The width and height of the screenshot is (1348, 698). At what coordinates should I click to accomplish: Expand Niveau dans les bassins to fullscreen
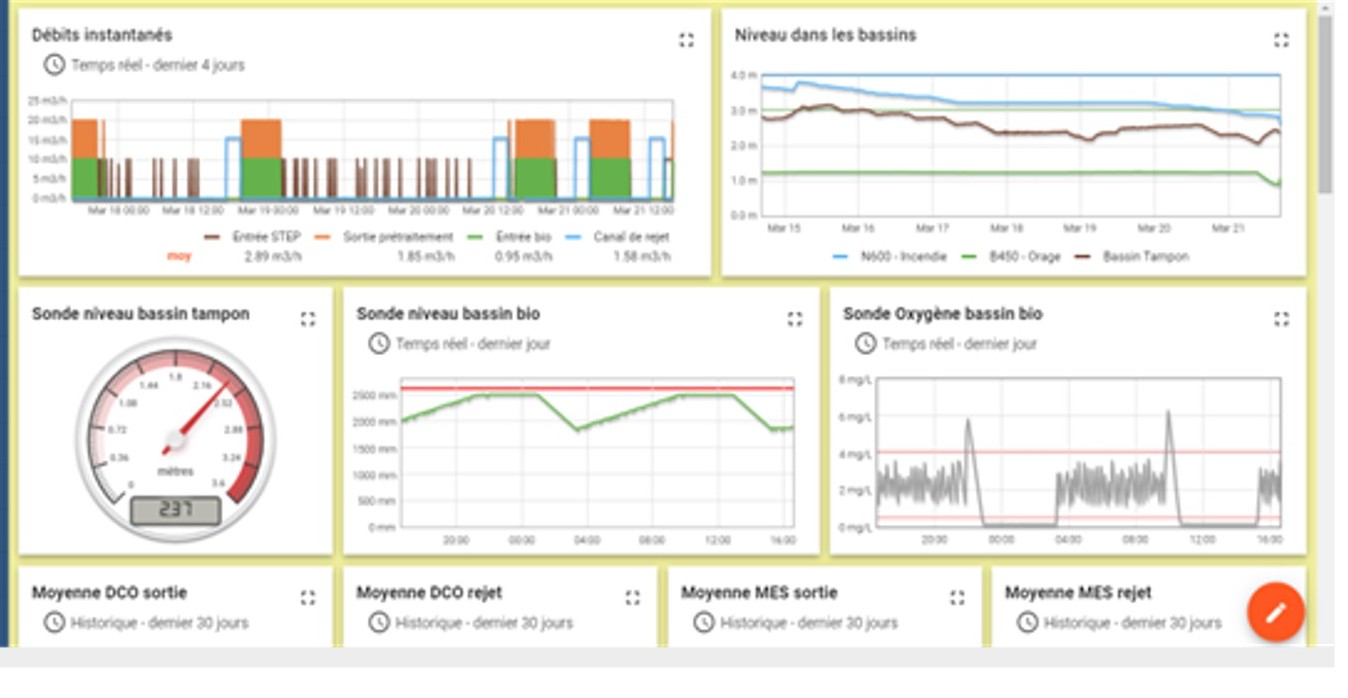1281,40
